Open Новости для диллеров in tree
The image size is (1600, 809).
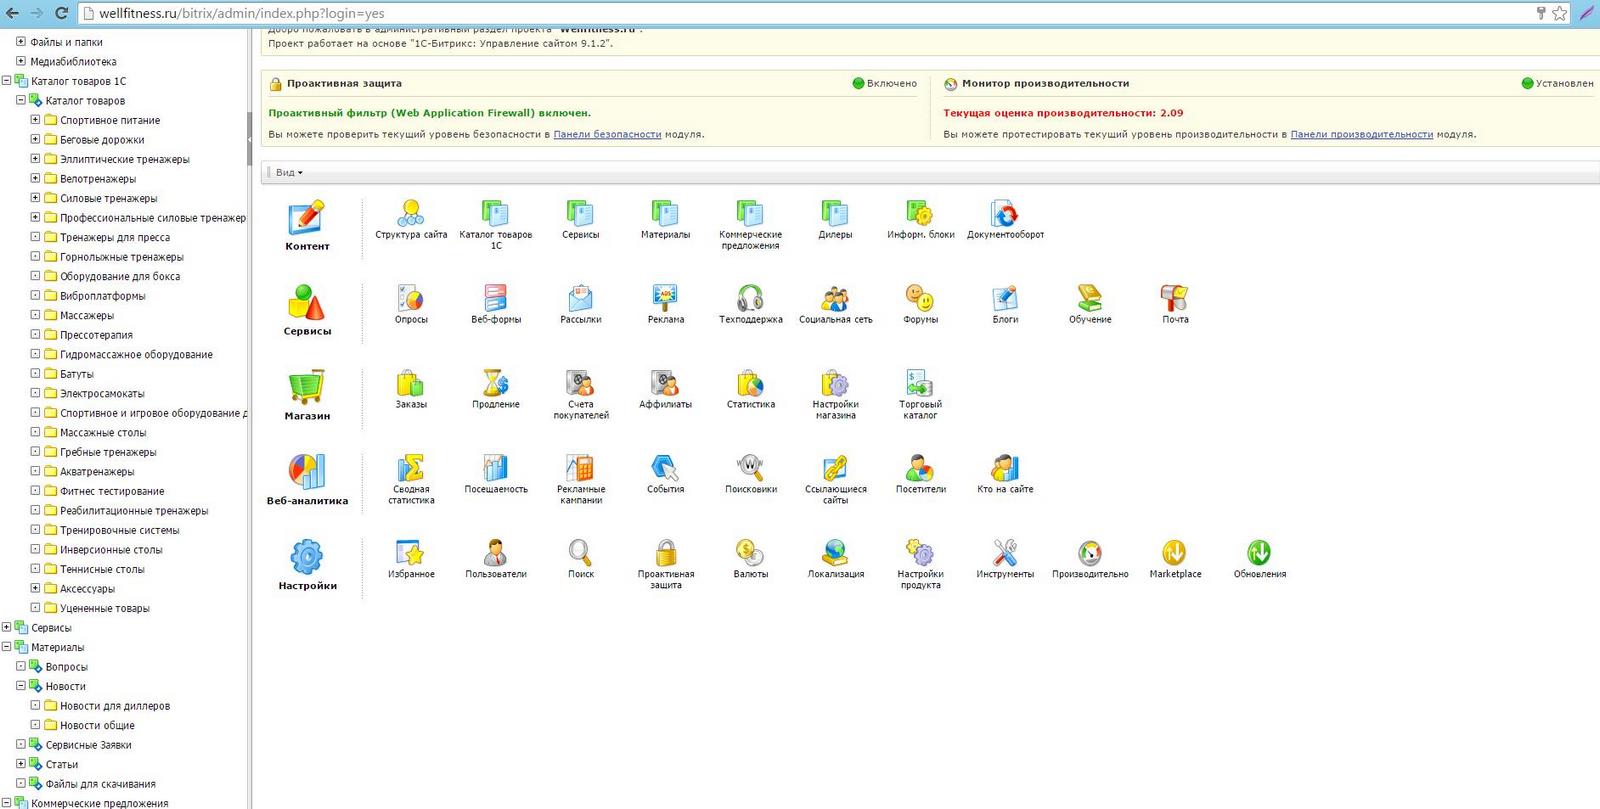115,706
